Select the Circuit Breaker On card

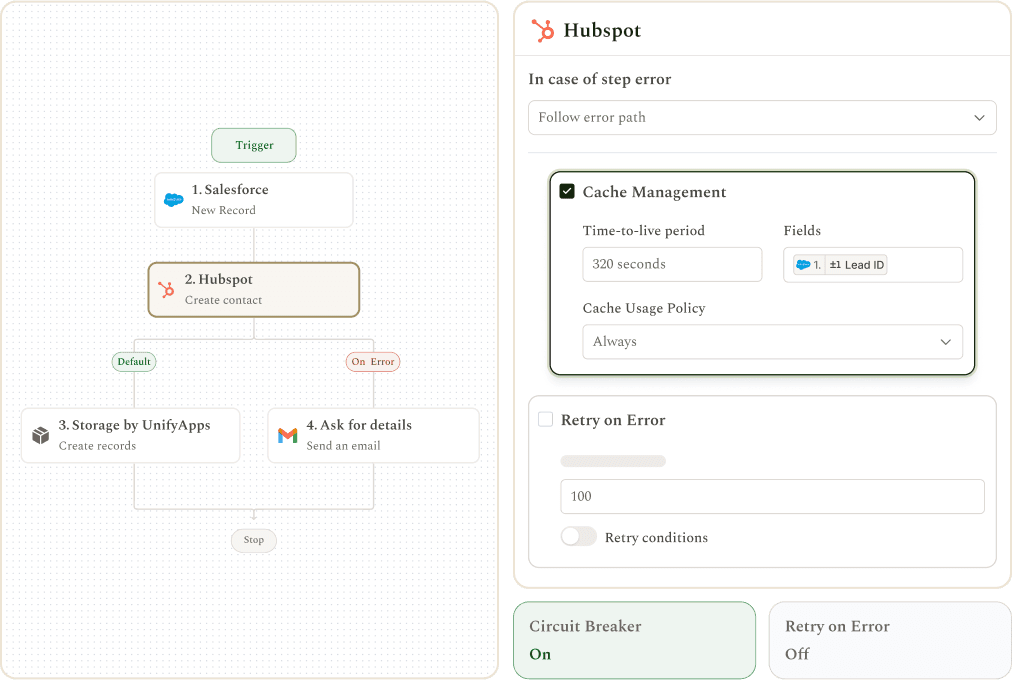tap(634, 640)
